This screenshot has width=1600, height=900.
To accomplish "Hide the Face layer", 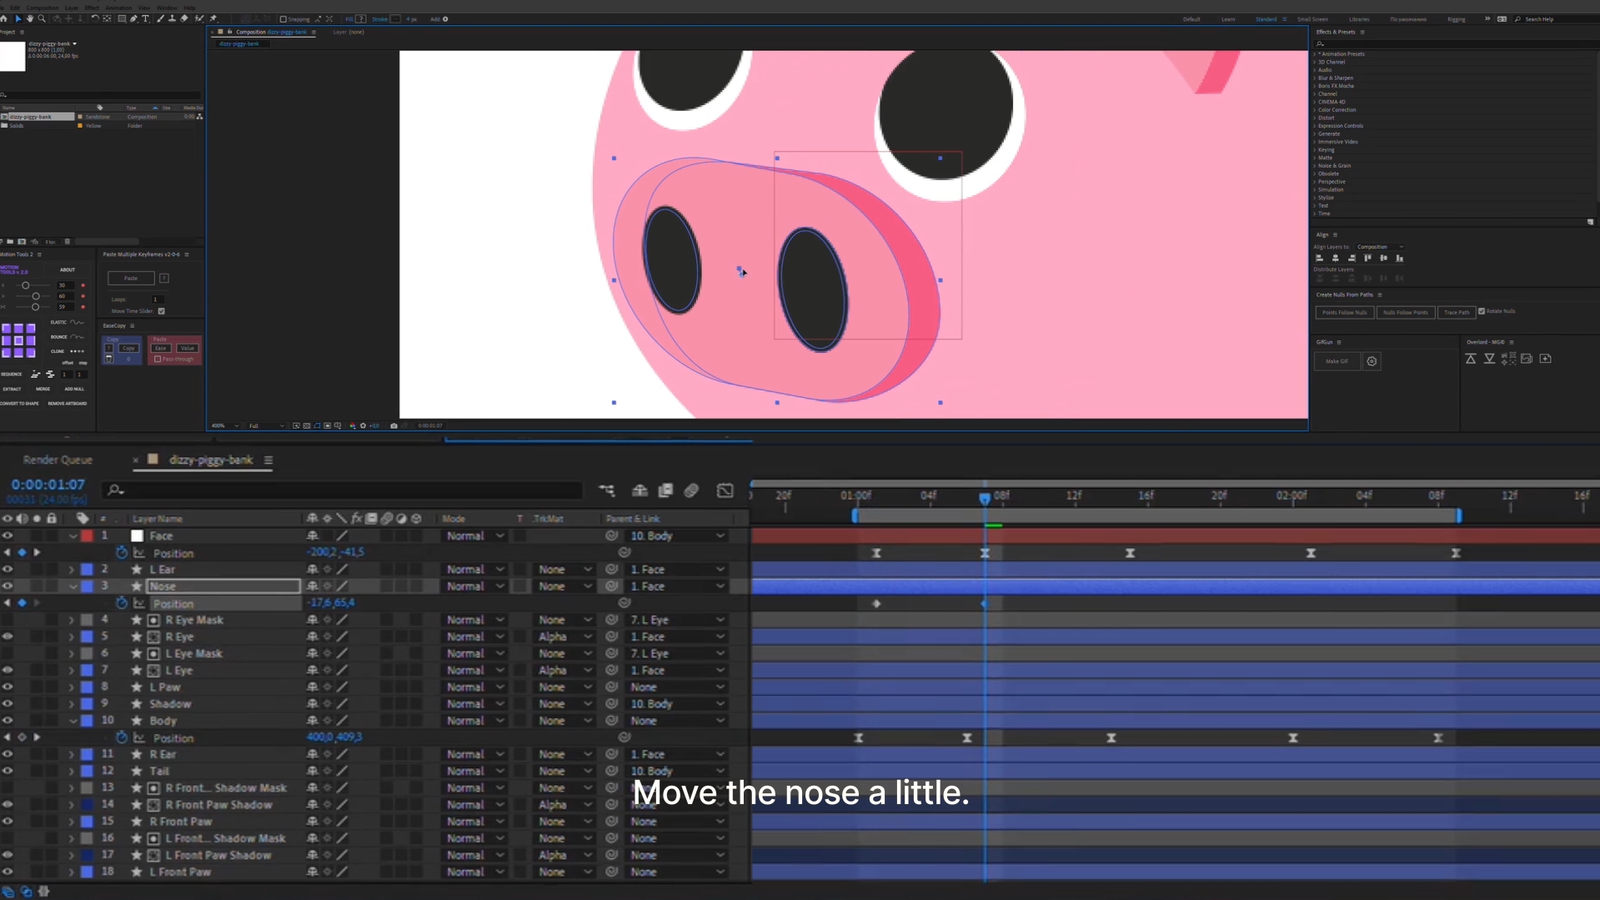I will [x=7, y=536].
